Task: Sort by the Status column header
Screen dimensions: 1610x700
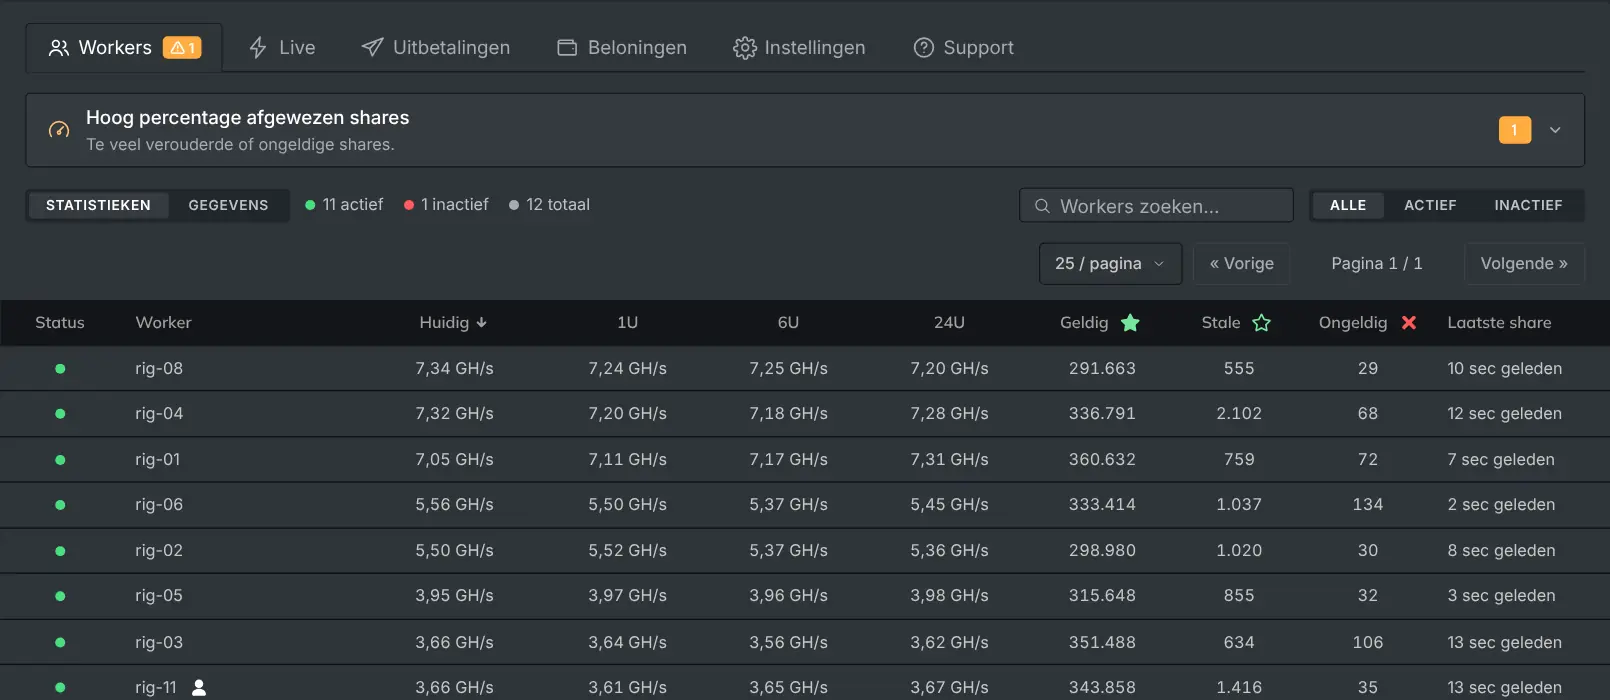Action: tap(60, 323)
